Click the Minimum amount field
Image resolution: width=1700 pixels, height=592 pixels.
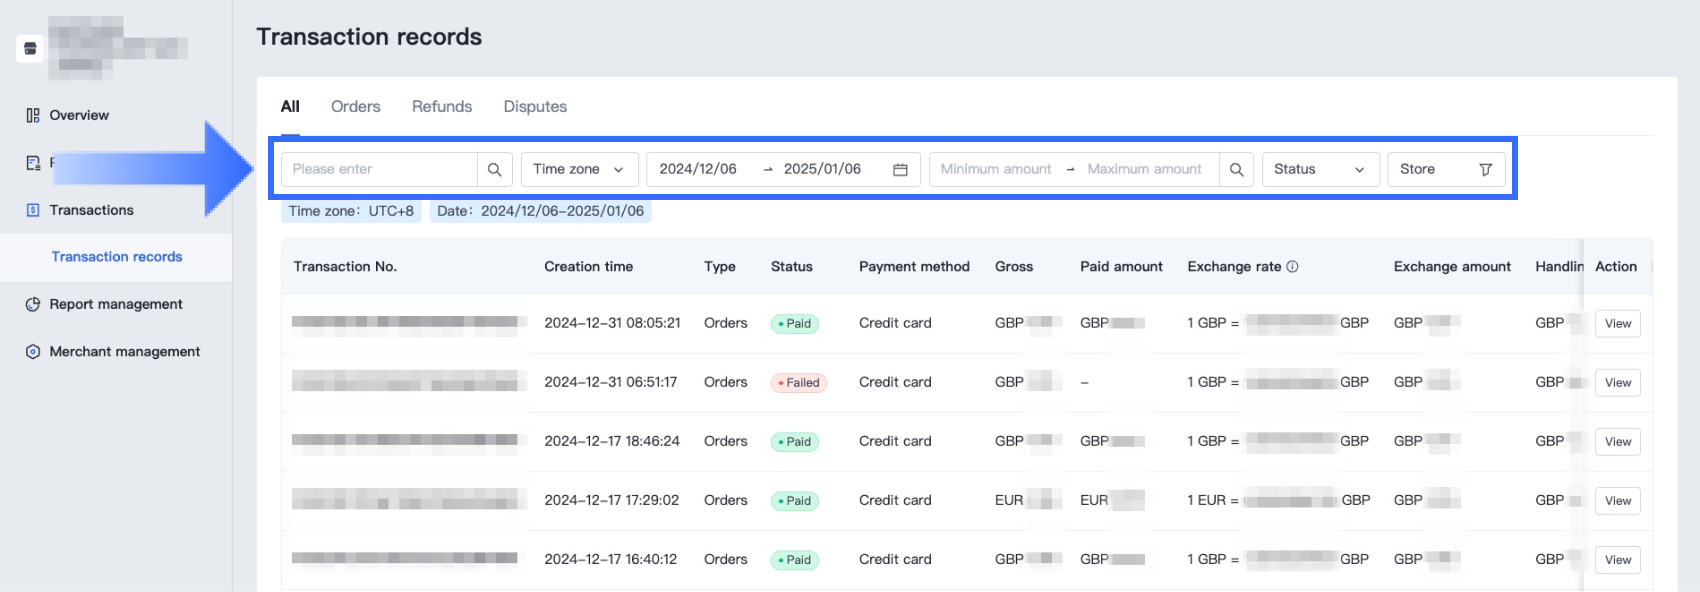(x=996, y=170)
